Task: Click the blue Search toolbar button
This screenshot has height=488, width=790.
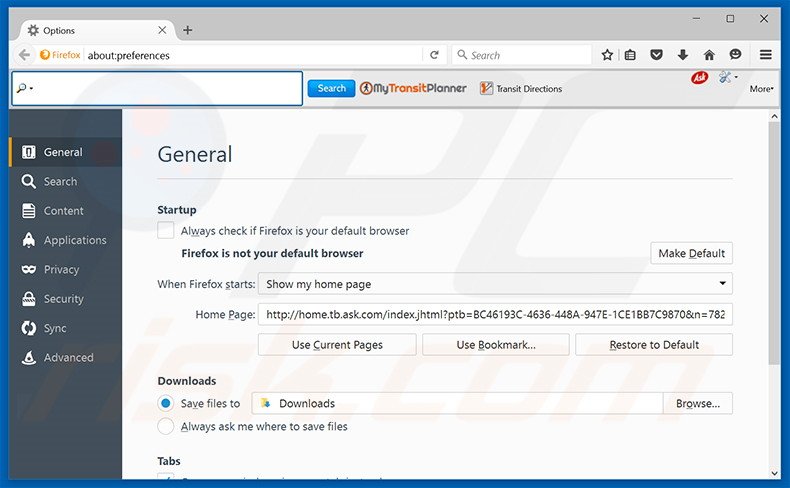Action: click(x=332, y=88)
